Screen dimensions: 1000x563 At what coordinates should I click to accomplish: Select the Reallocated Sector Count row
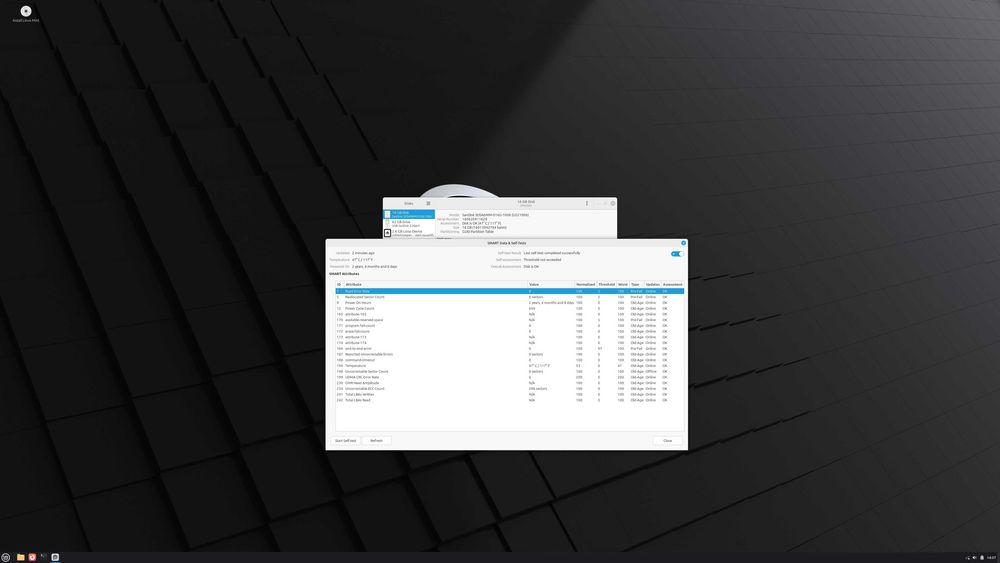[x=510, y=297]
